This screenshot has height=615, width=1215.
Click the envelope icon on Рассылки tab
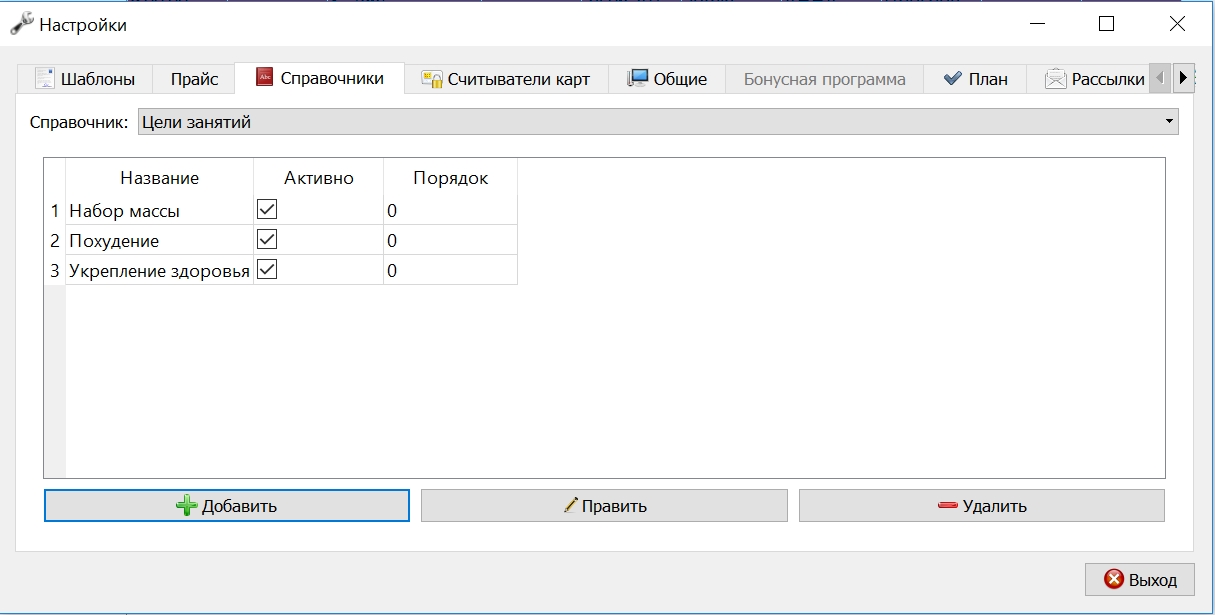click(x=1056, y=78)
